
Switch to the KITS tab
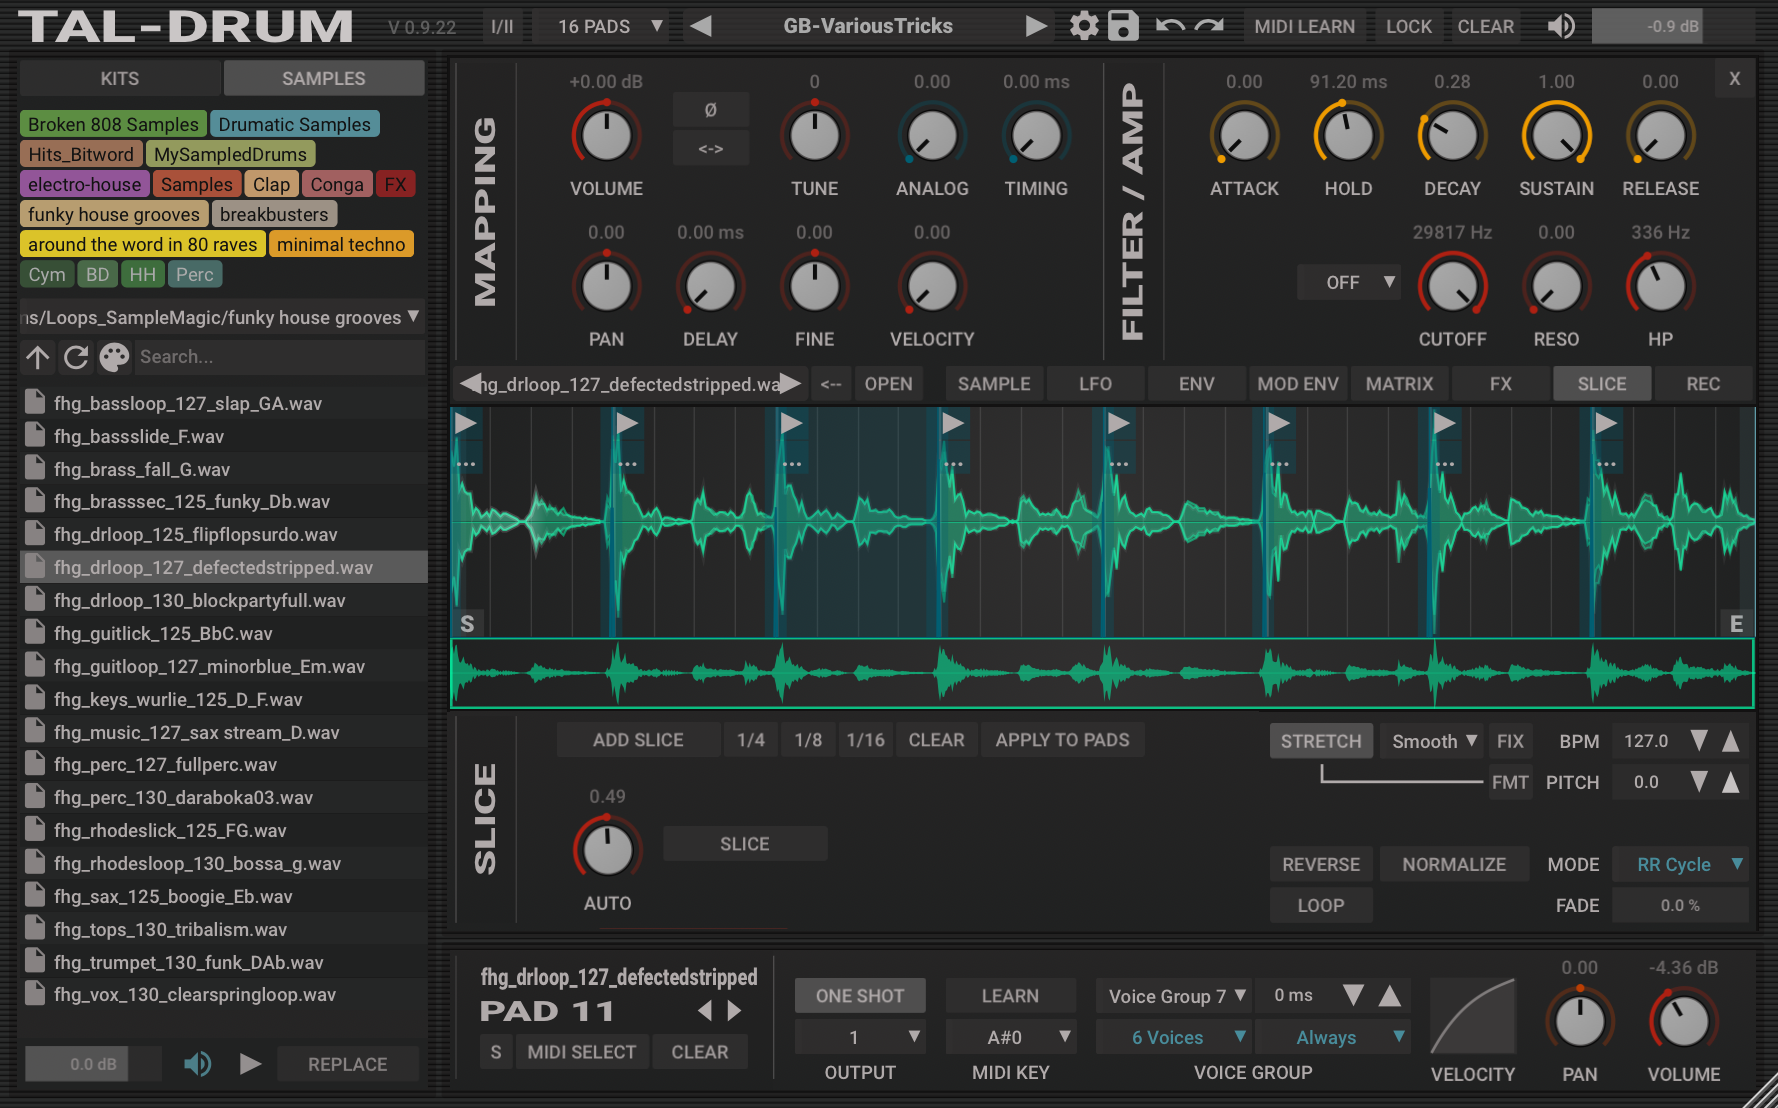click(x=120, y=78)
